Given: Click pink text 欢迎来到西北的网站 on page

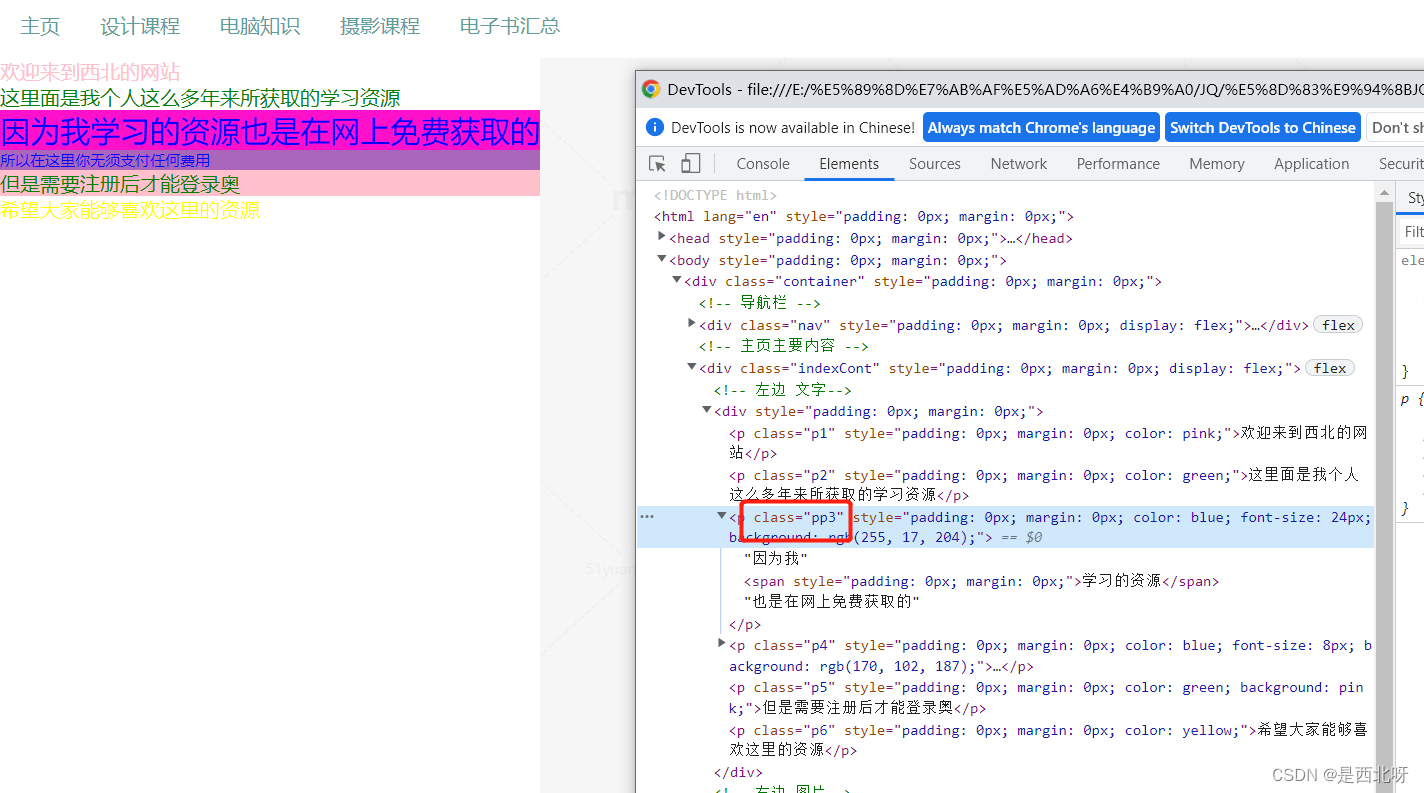Looking at the screenshot, I should (x=90, y=72).
